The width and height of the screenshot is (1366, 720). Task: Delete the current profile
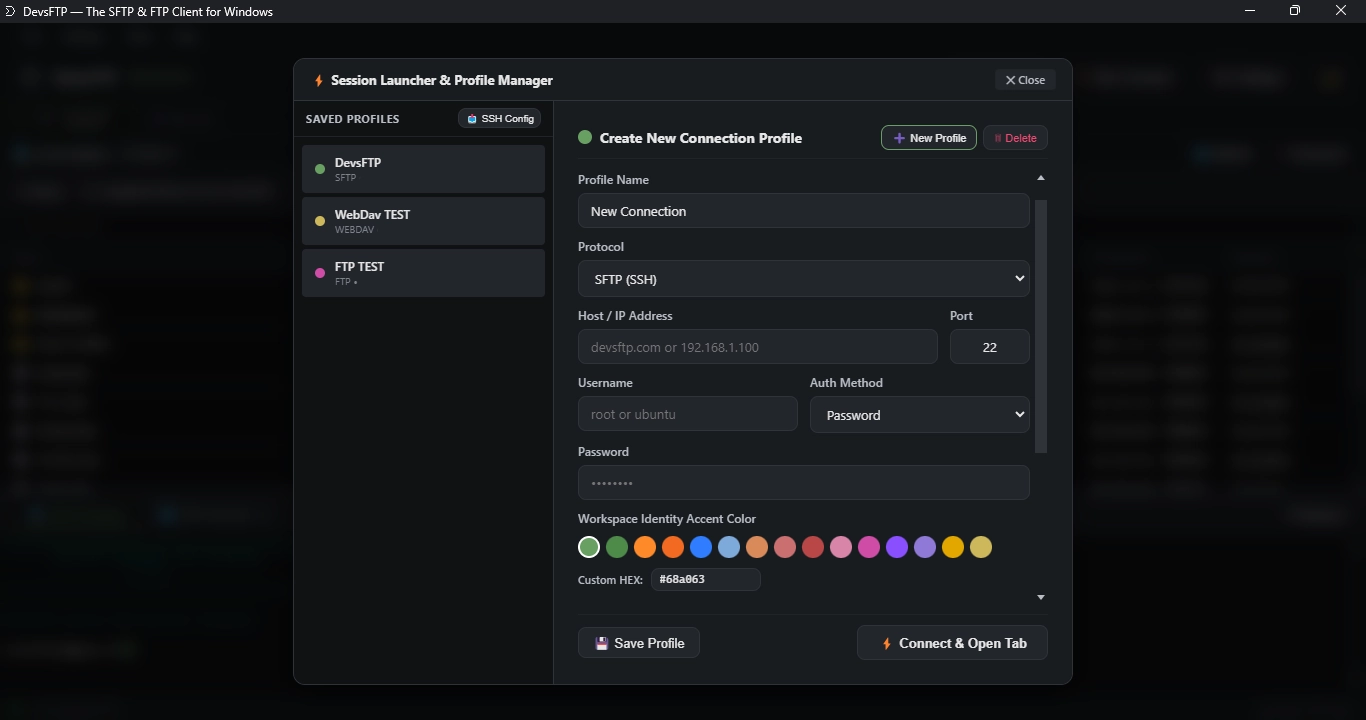pyautogui.click(x=1015, y=138)
